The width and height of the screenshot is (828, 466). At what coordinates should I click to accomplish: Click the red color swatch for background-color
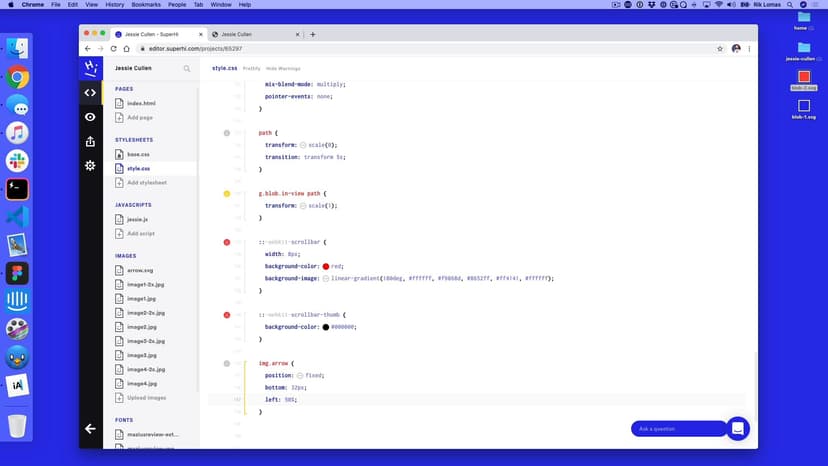tap(326, 266)
